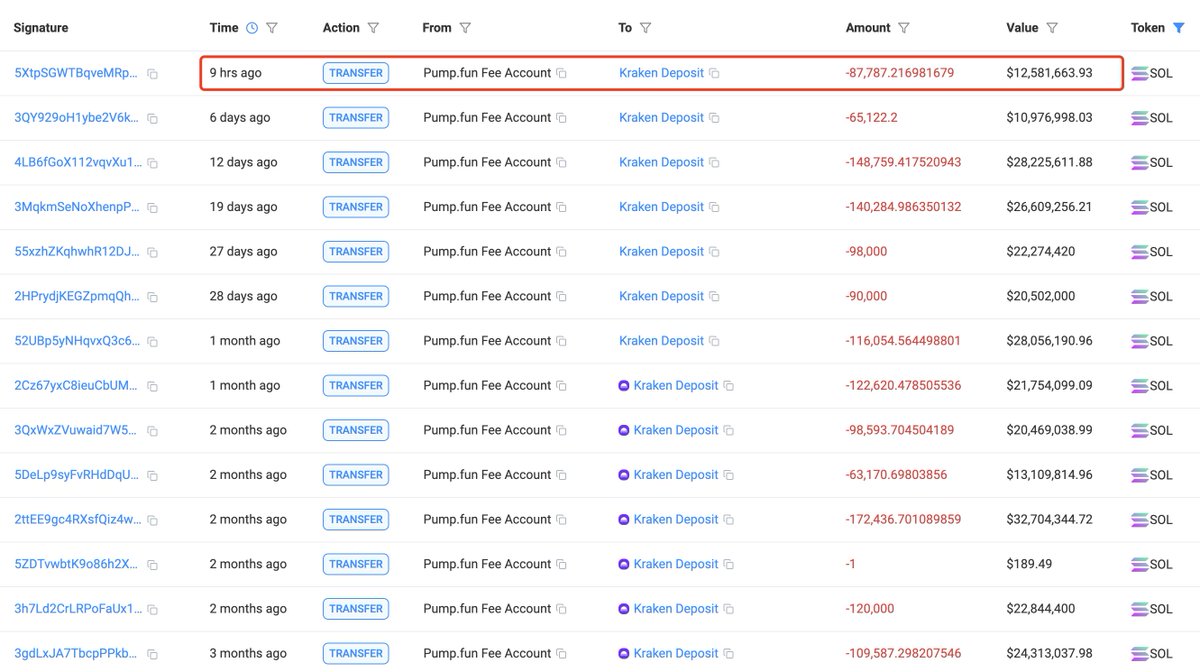The height and width of the screenshot is (672, 1200).
Task: Click TRANSFER badge in the 3 months ago row
Action: click(x=356, y=653)
